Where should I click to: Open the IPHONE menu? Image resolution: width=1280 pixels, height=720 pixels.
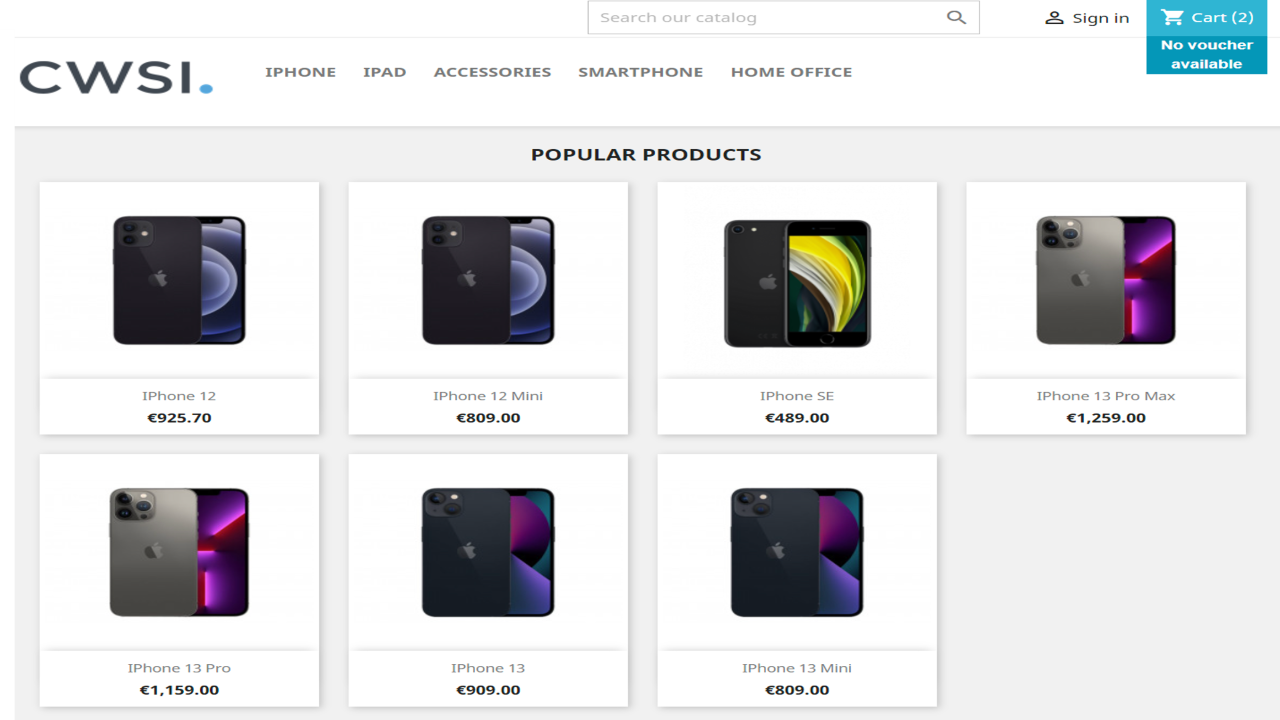(300, 72)
